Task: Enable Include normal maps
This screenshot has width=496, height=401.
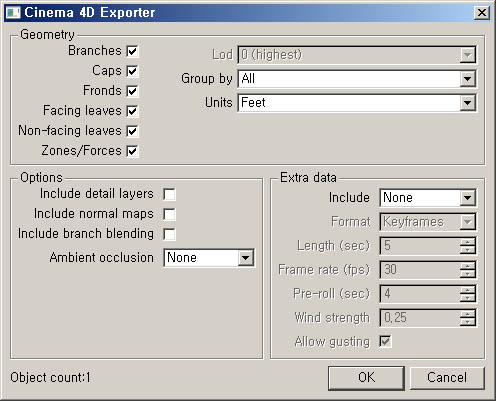Action: coord(169,214)
